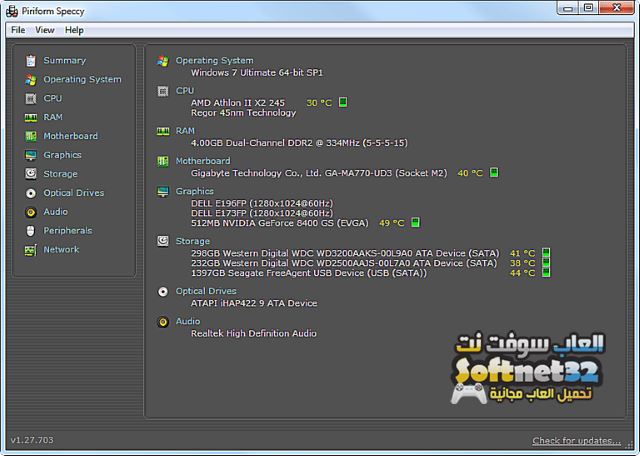Image resolution: width=640 pixels, height=456 pixels.
Task: Click the Optical Drives disc sidebar icon
Action: tap(31, 193)
